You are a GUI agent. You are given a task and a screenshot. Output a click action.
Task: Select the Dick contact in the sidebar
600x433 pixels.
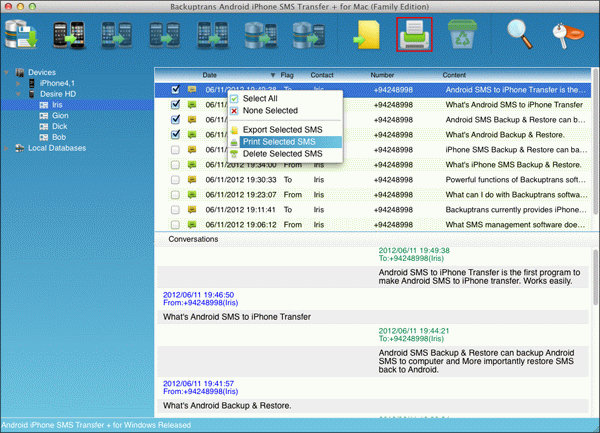click(x=60, y=126)
